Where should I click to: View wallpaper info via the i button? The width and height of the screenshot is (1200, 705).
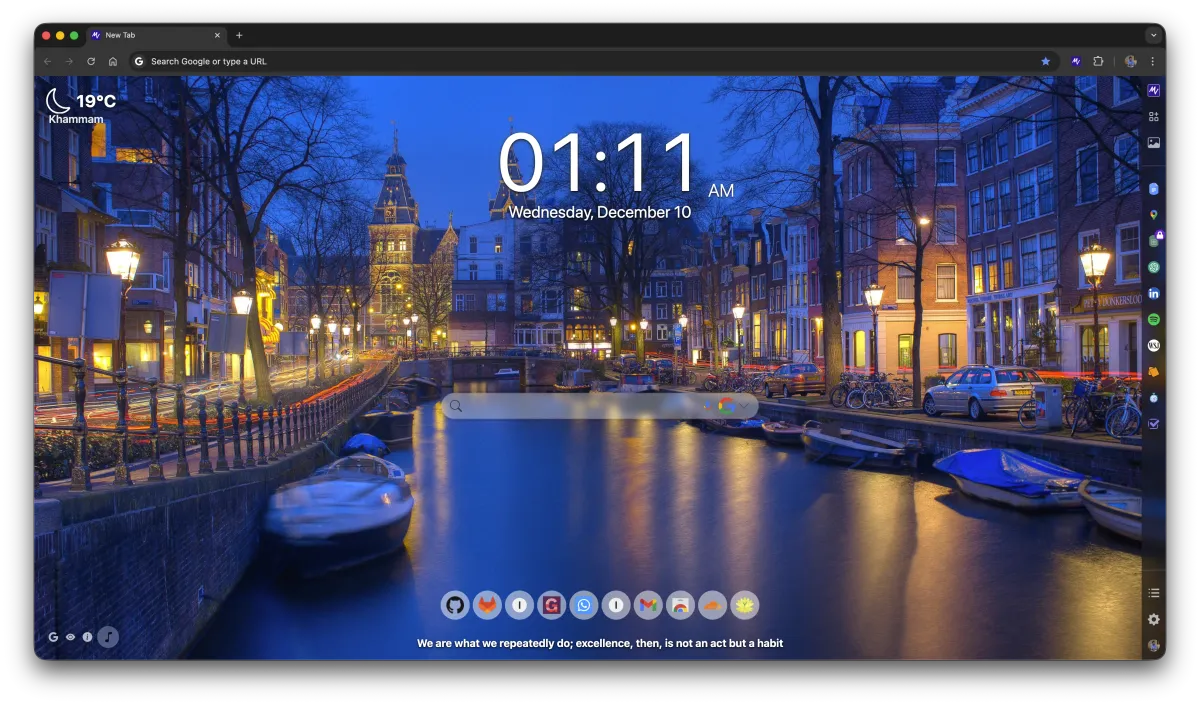89,636
